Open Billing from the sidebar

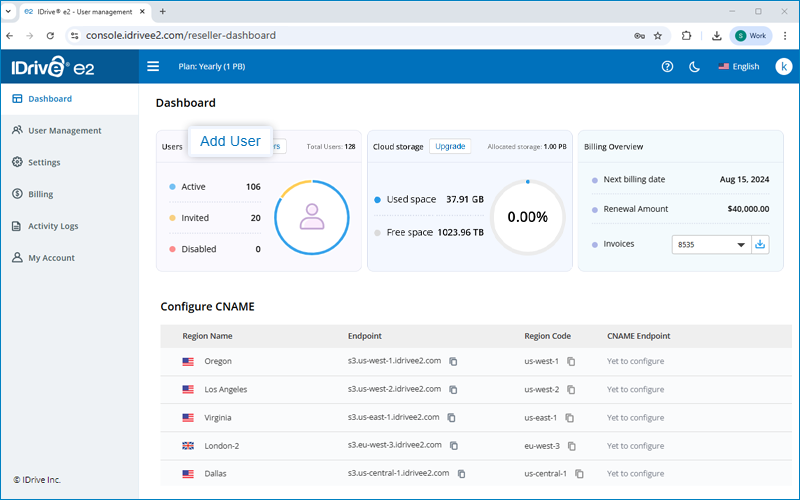point(40,194)
